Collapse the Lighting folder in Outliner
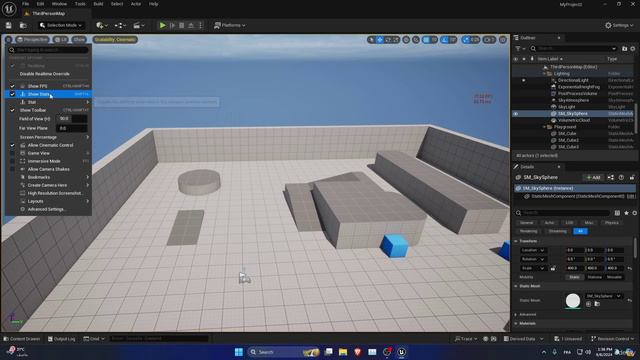 pos(544,73)
